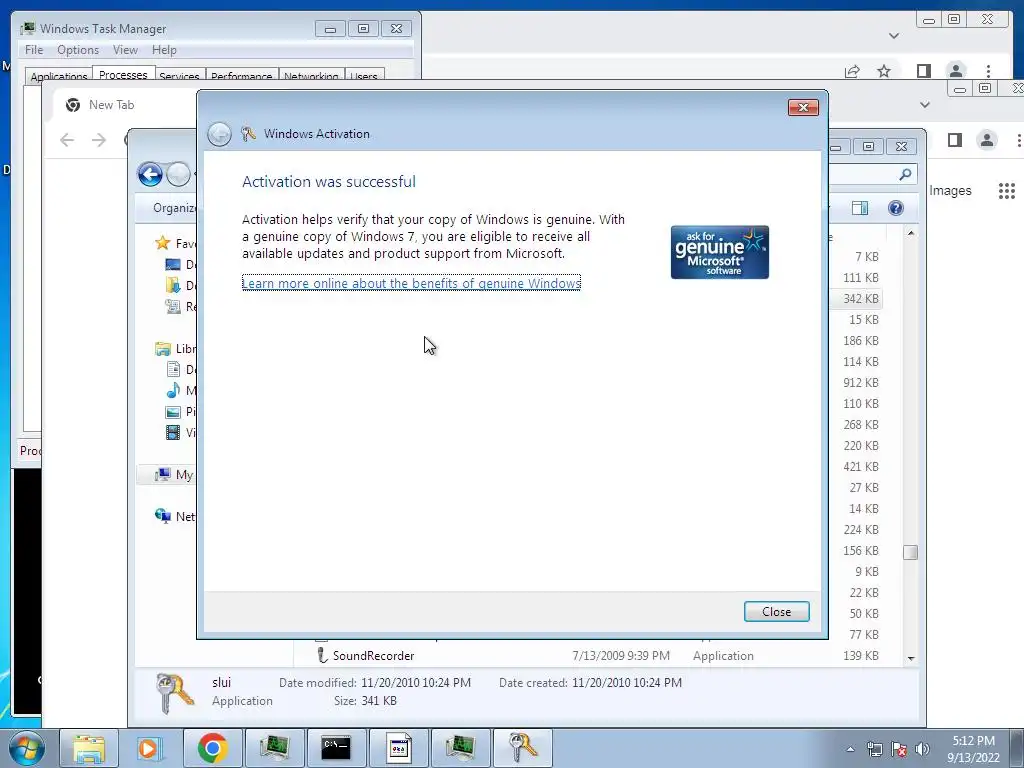Open Chrome from the taskbar
1024x768 pixels.
point(212,748)
